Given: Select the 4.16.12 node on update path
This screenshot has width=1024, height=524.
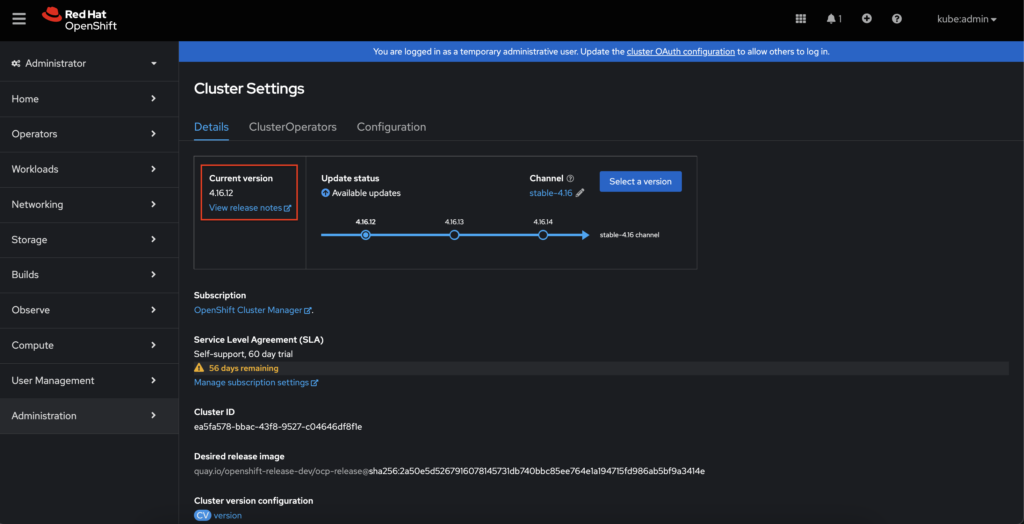Looking at the screenshot, I should (366, 235).
